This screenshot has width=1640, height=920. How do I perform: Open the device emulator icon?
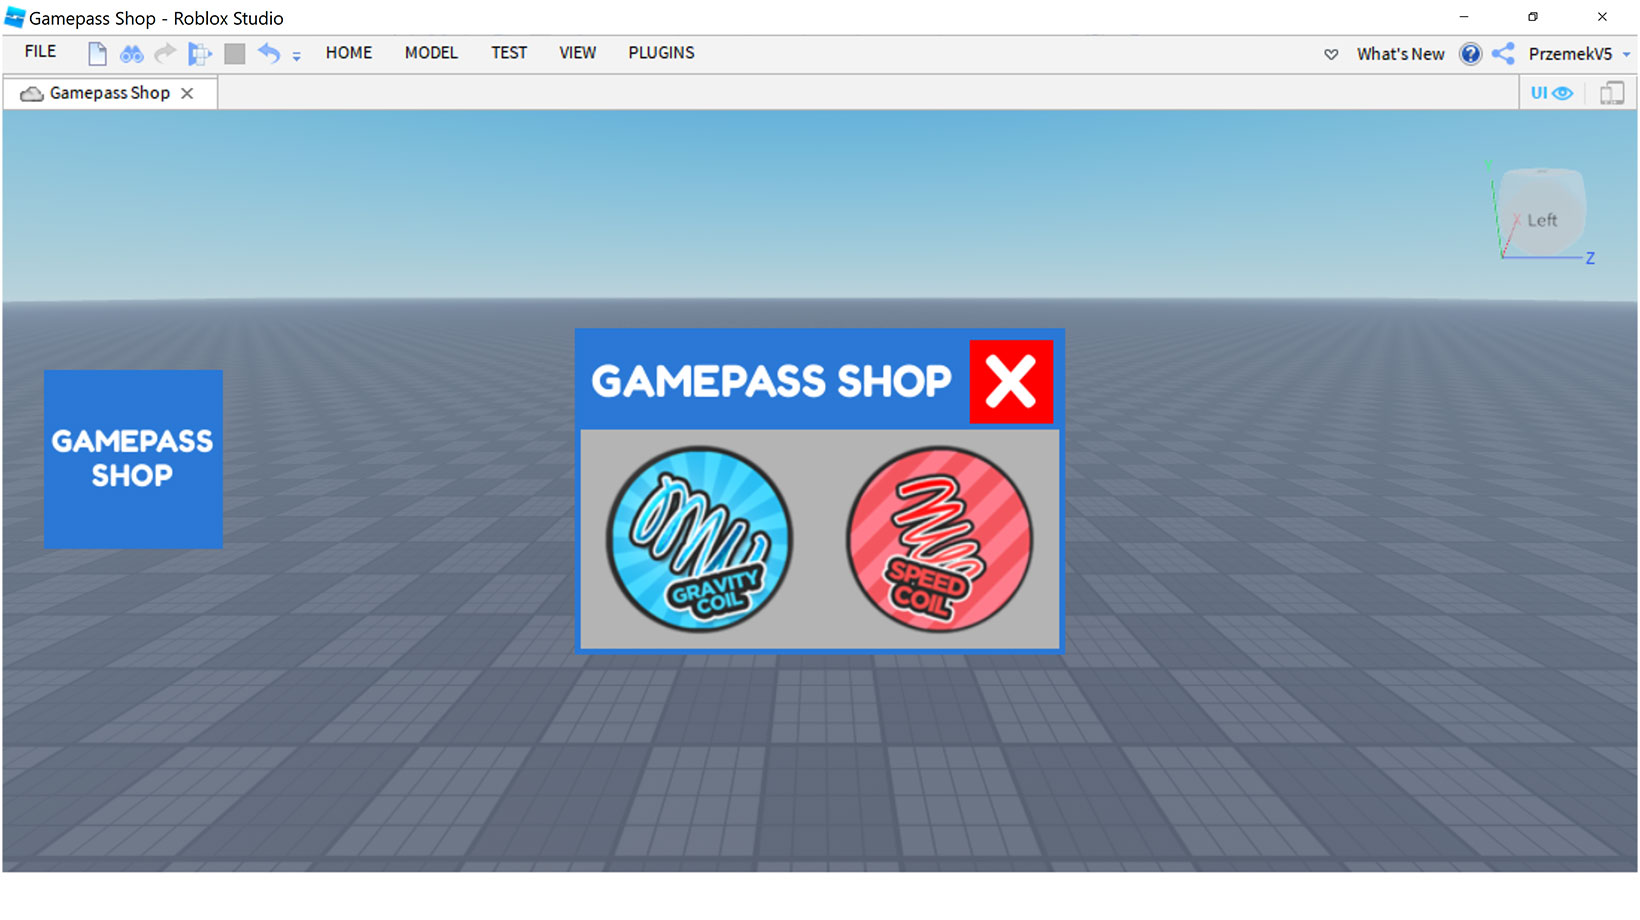[x=1612, y=93]
